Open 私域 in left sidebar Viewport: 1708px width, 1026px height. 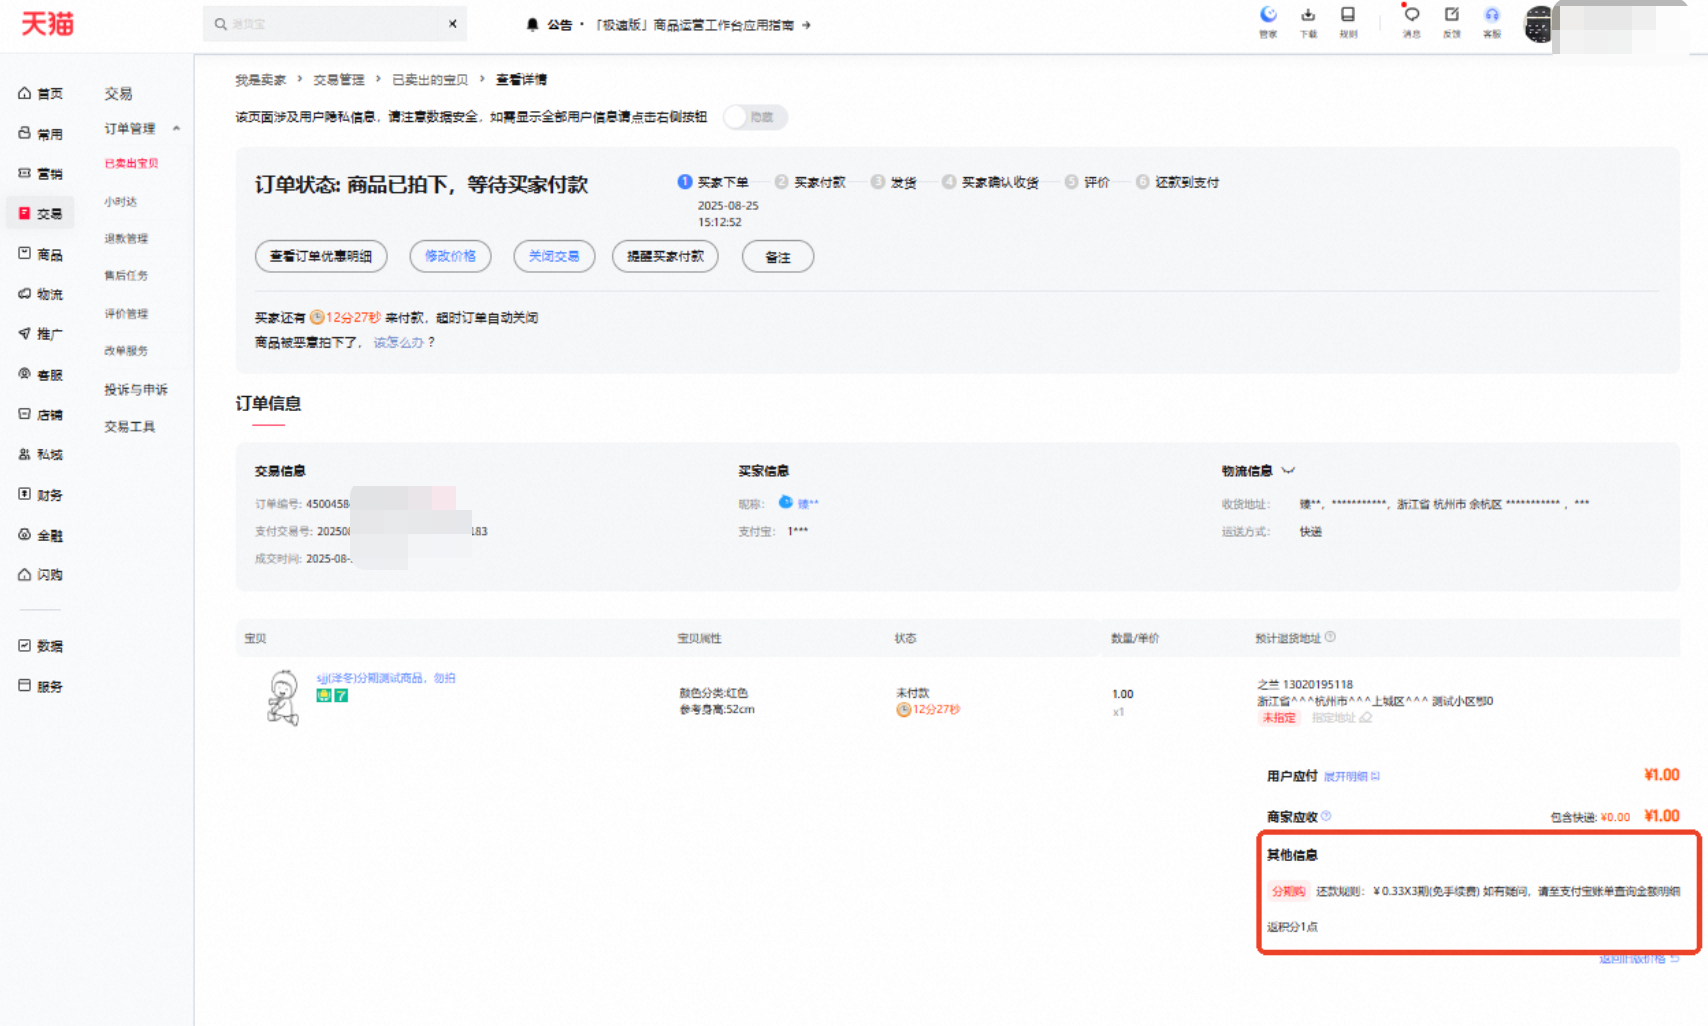tap(41, 454)
